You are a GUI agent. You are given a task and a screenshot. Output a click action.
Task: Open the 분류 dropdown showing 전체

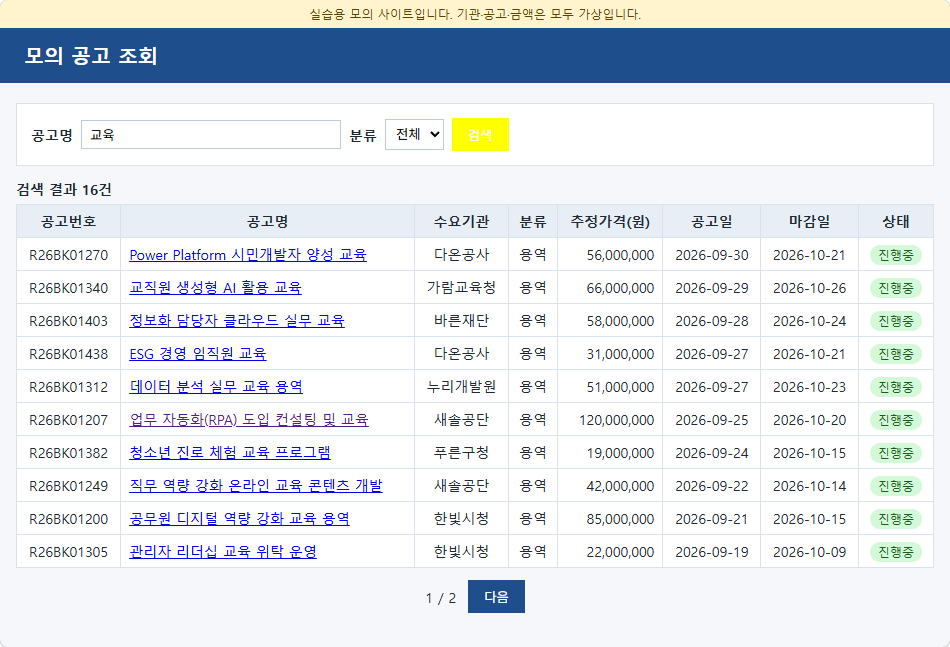pyautogui.click(x=414, y=134)
